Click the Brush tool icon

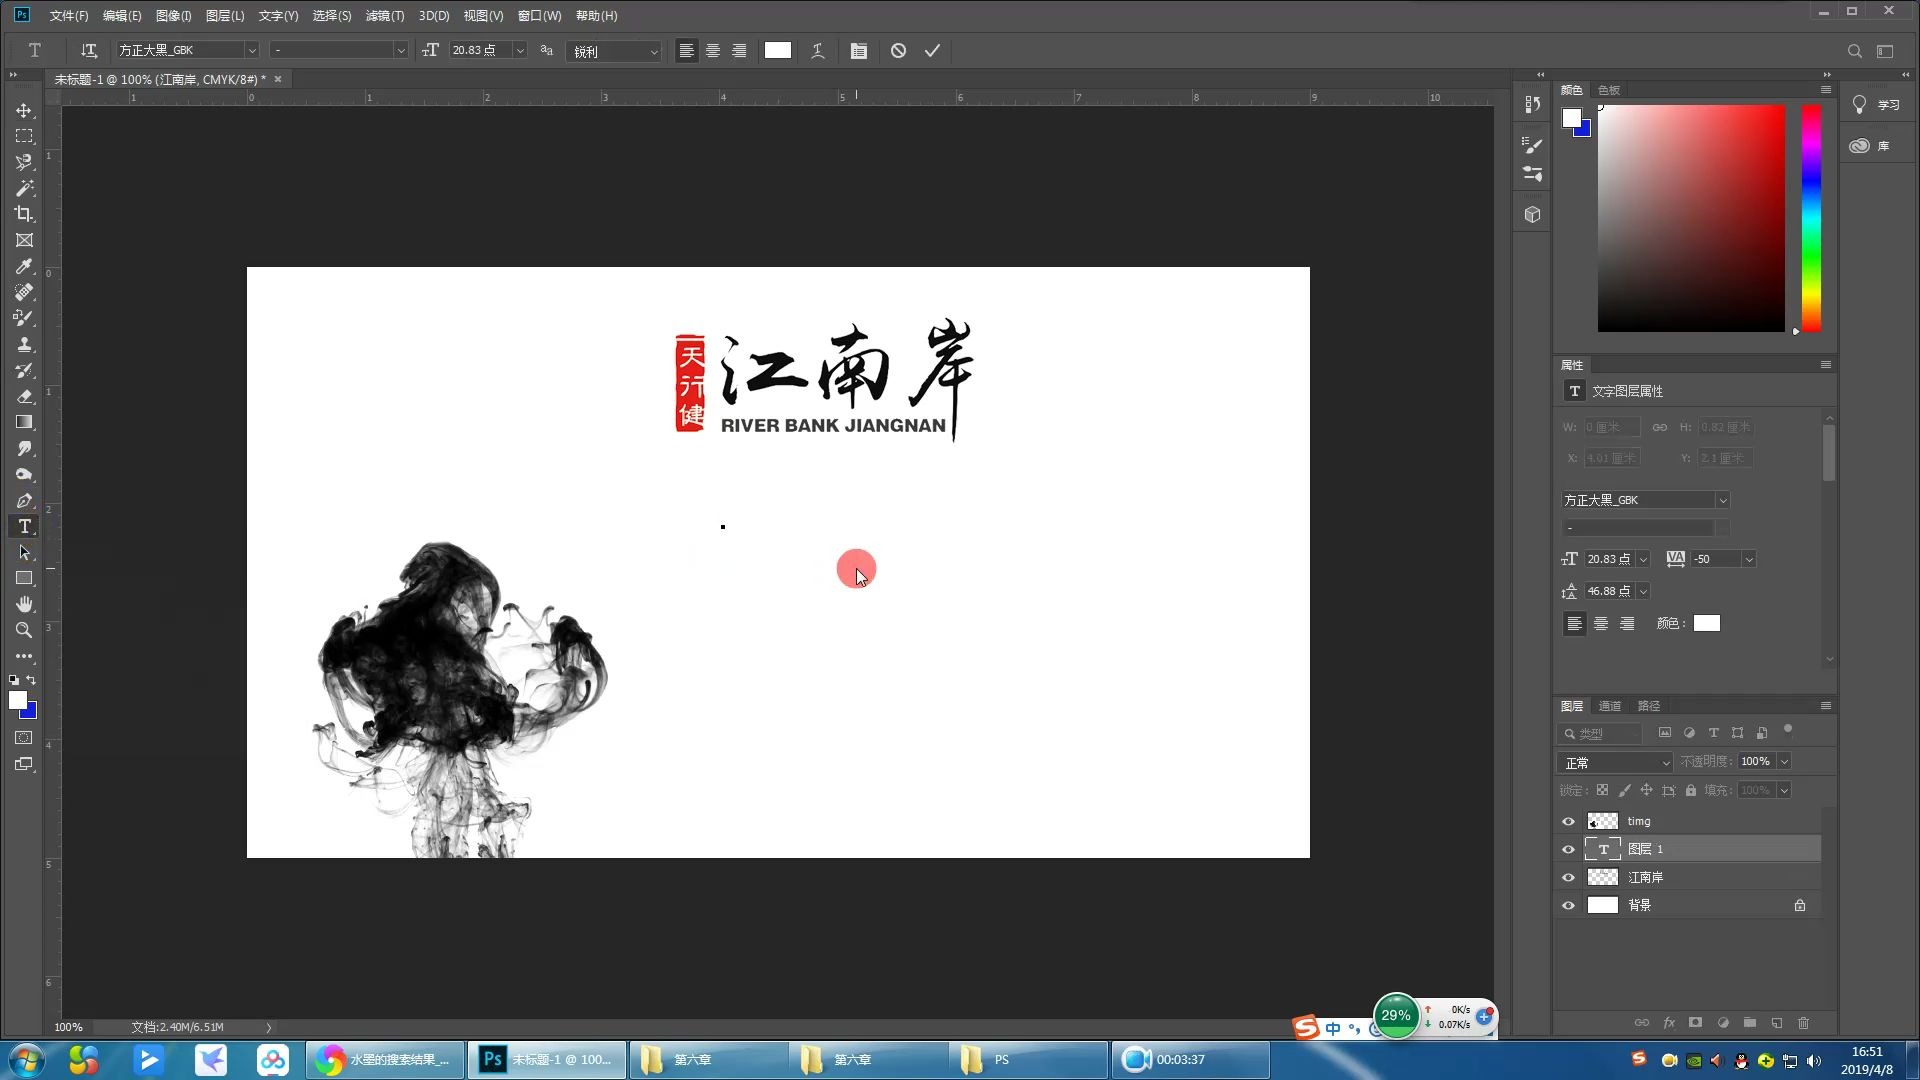coord(22,318)
